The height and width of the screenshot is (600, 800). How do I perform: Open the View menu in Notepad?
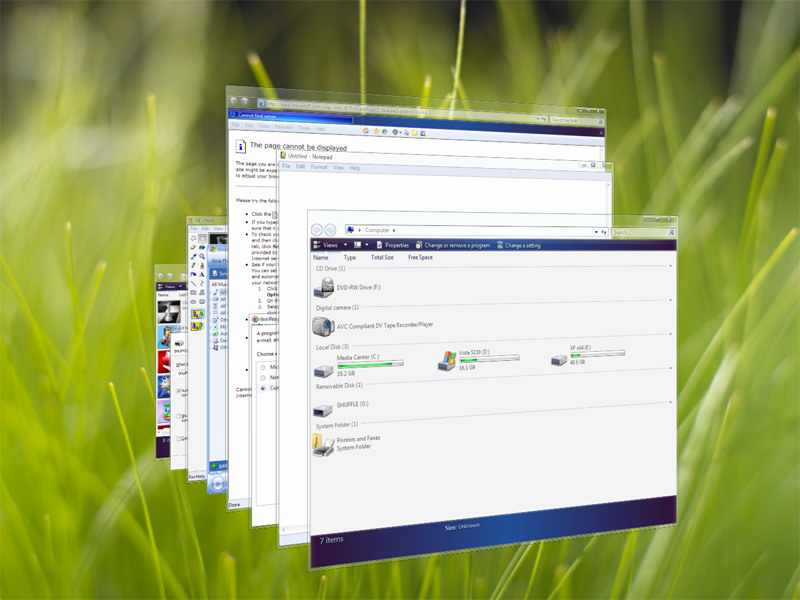click(x=338, y=167)
